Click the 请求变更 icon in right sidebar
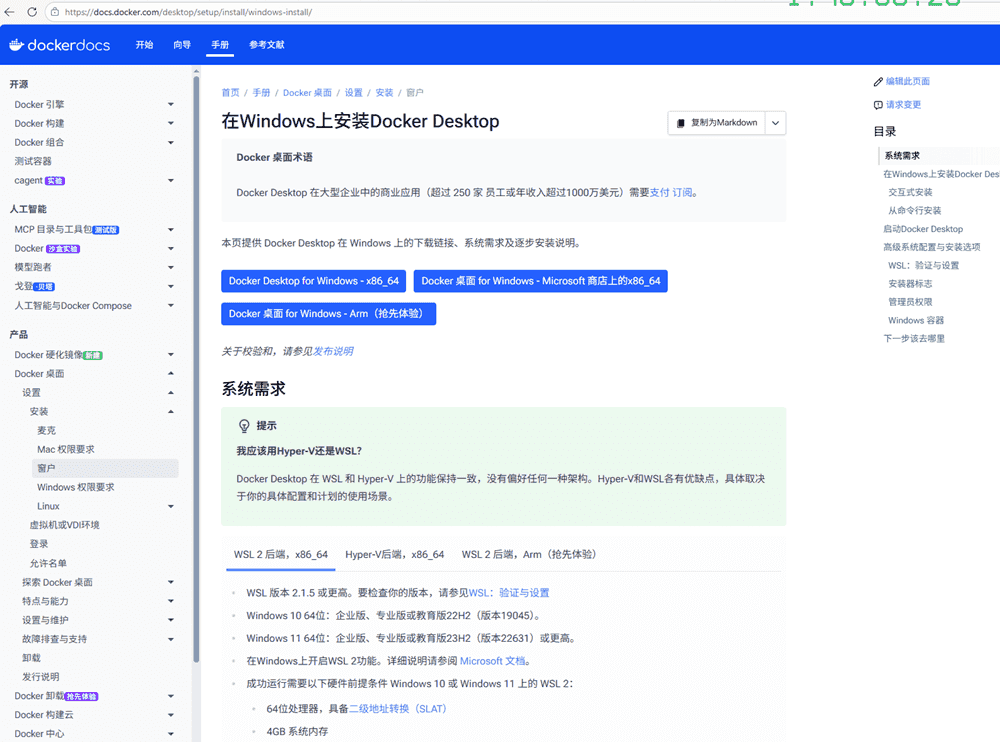This screenshot has height=742, width=1000. coord(878,105)
